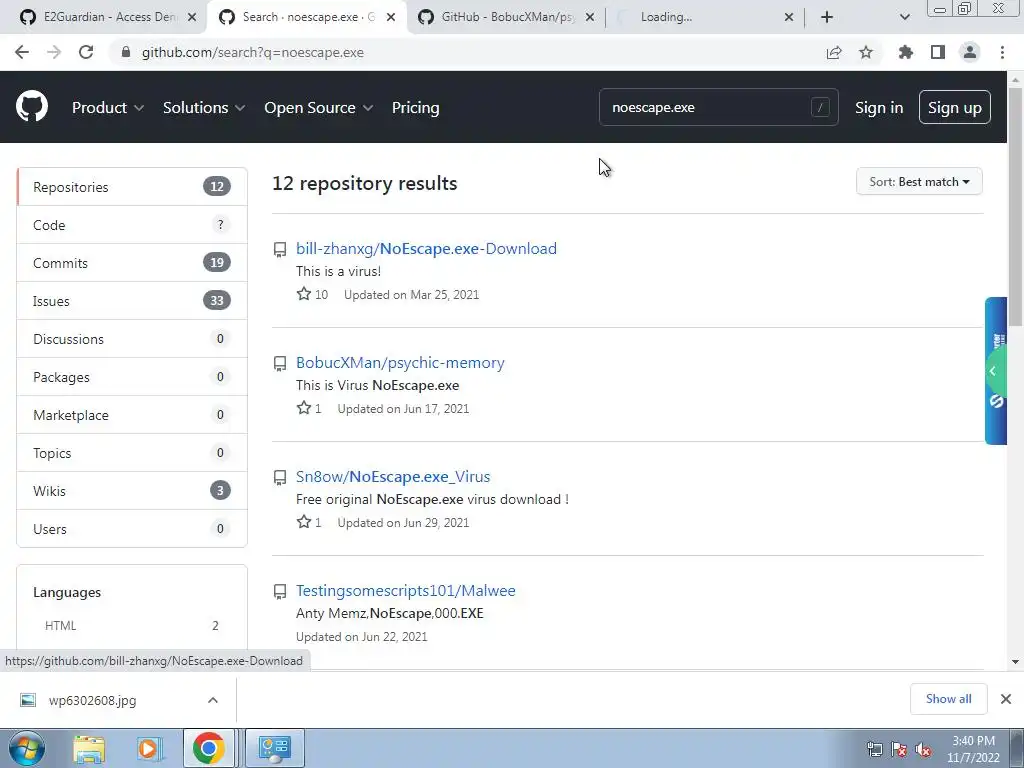Filter by HTML language

(132, 626)
